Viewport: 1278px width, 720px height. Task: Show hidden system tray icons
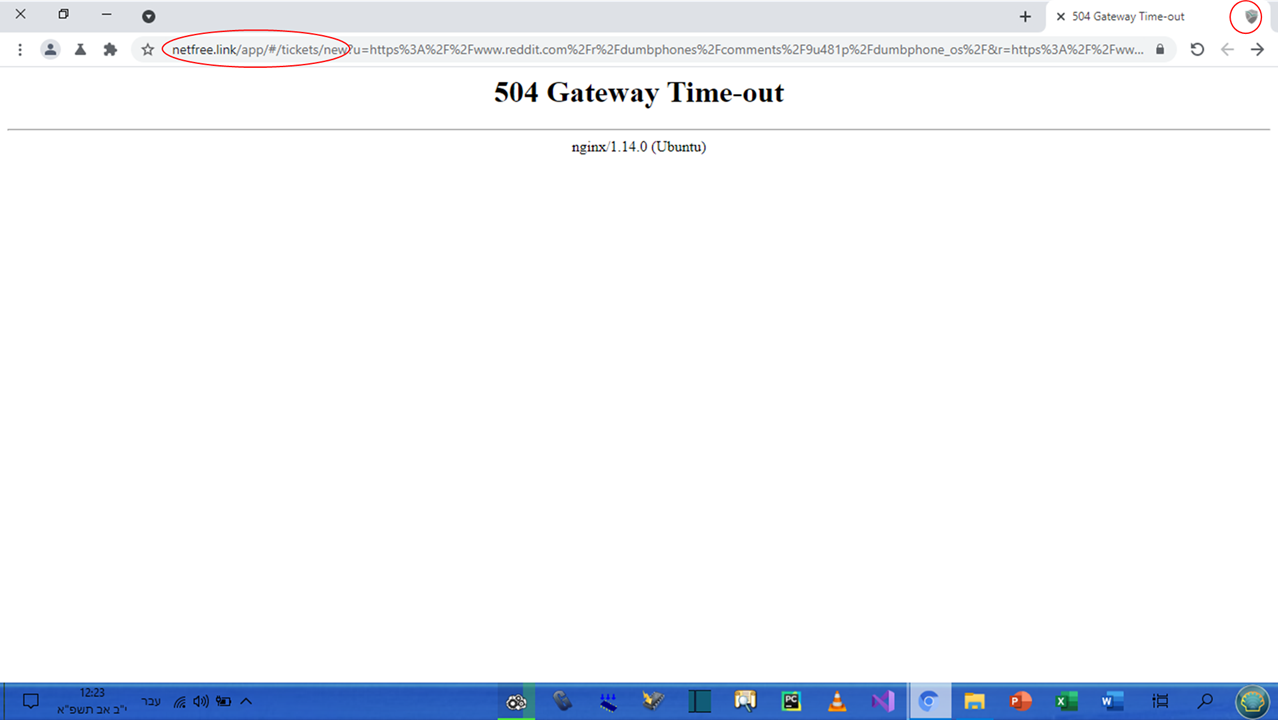pos(246,701)
